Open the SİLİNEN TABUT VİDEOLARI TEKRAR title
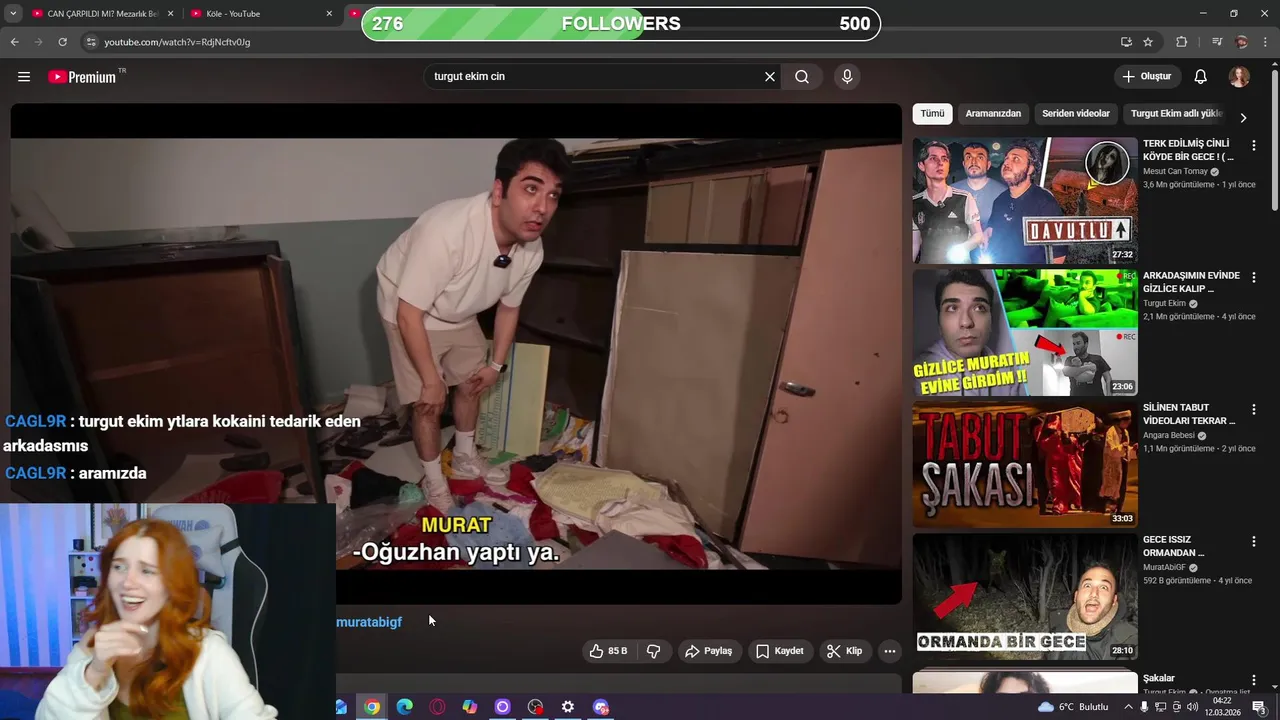Image resolution: width=1280 pixels, height=720 pixels. pyautogui.click(x=1190, y=414)
